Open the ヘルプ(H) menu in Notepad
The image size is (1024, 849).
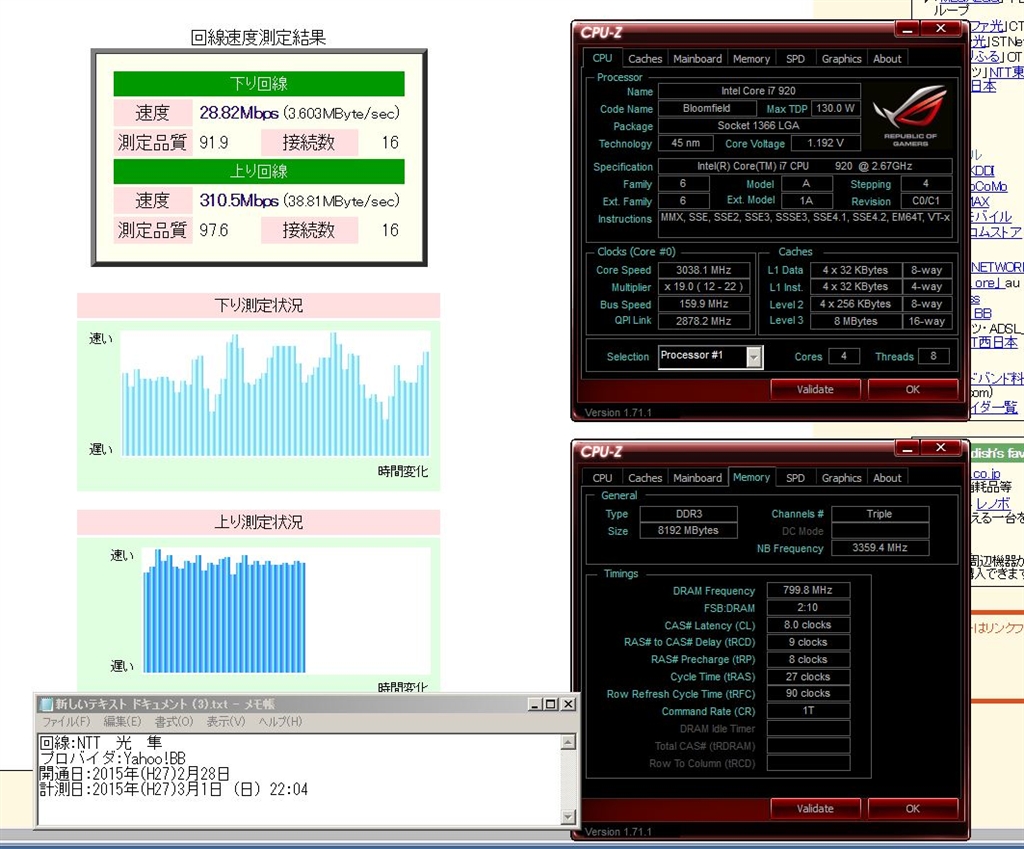(280, 721)
